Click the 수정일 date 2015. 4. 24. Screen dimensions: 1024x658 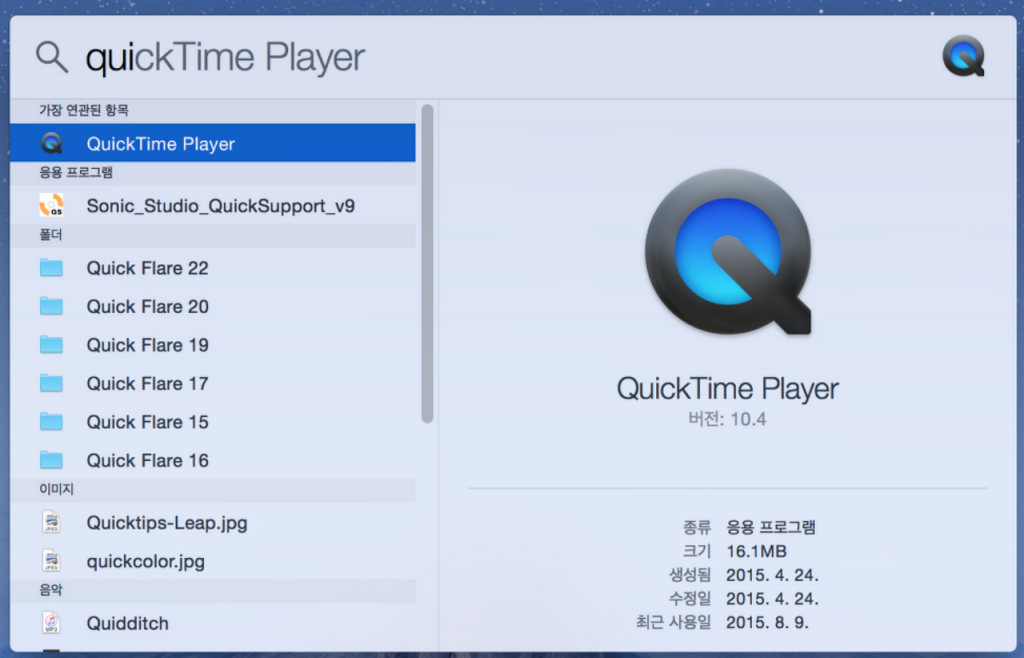[x=772, y=599]
